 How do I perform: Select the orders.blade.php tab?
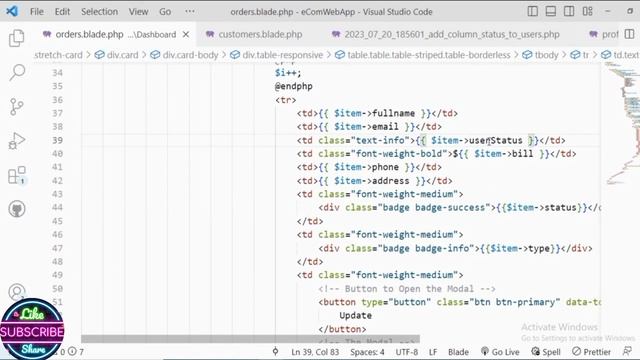click(109, 35)
